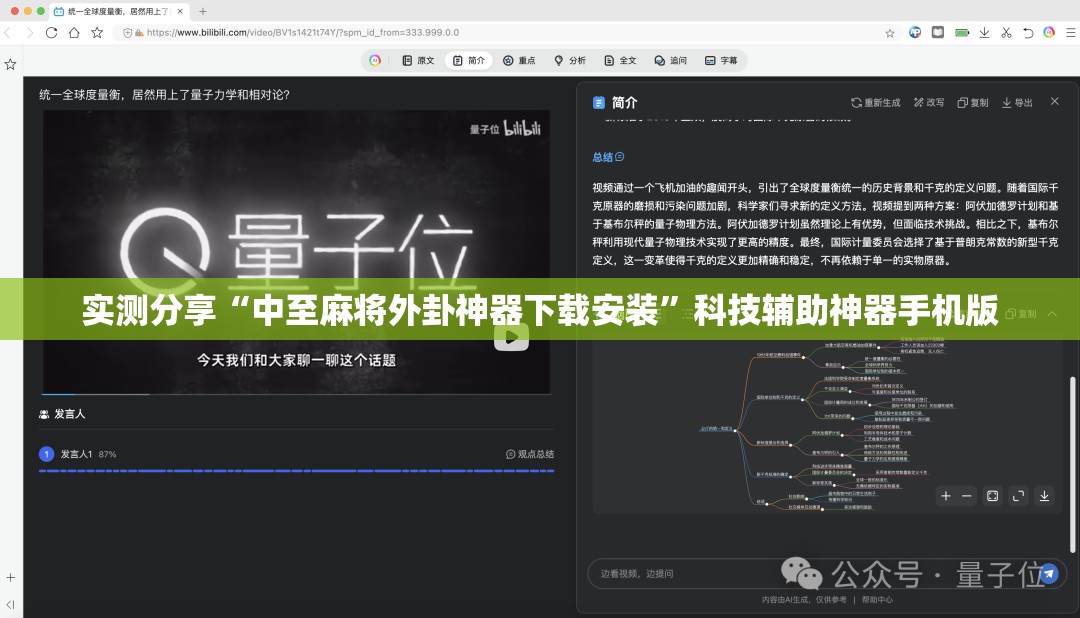
Task: Click the video title 统一全球度量衡
Action: pyautogui.click(x=164, y=94)
